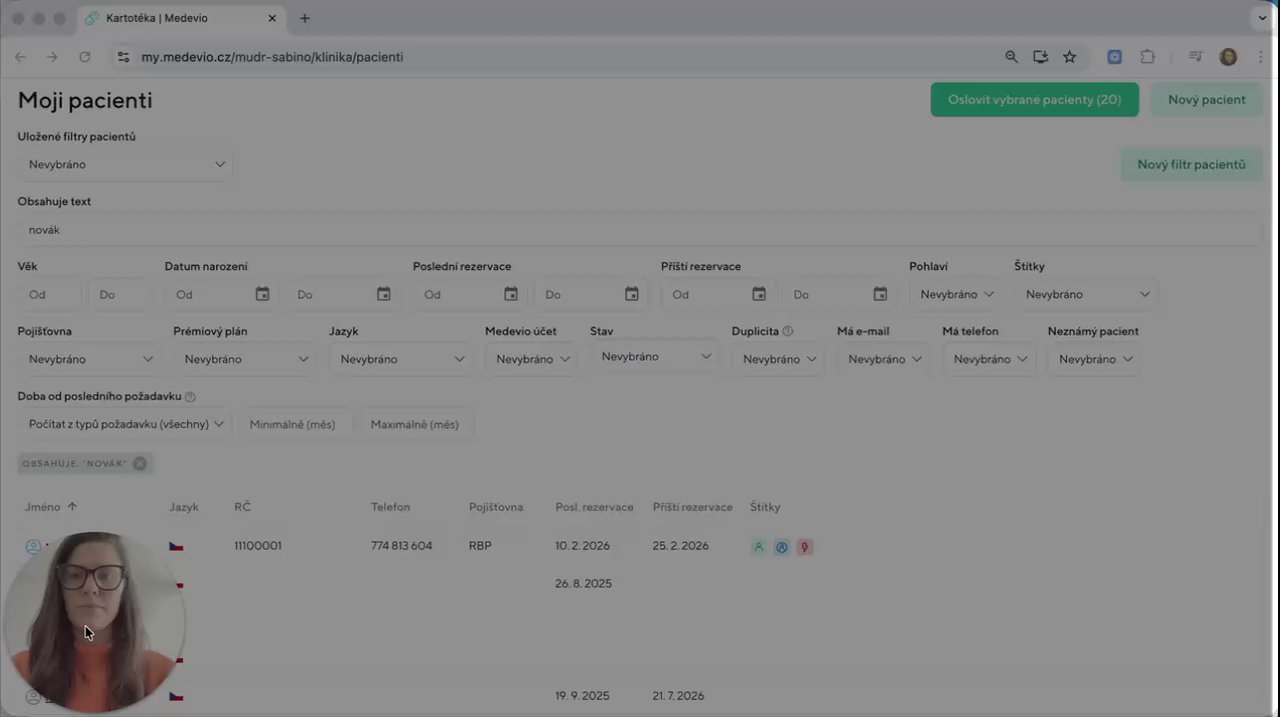Click the Věk Do input field
The height and width of the screenshot is (717, 1280).
[x=120, y=294]
